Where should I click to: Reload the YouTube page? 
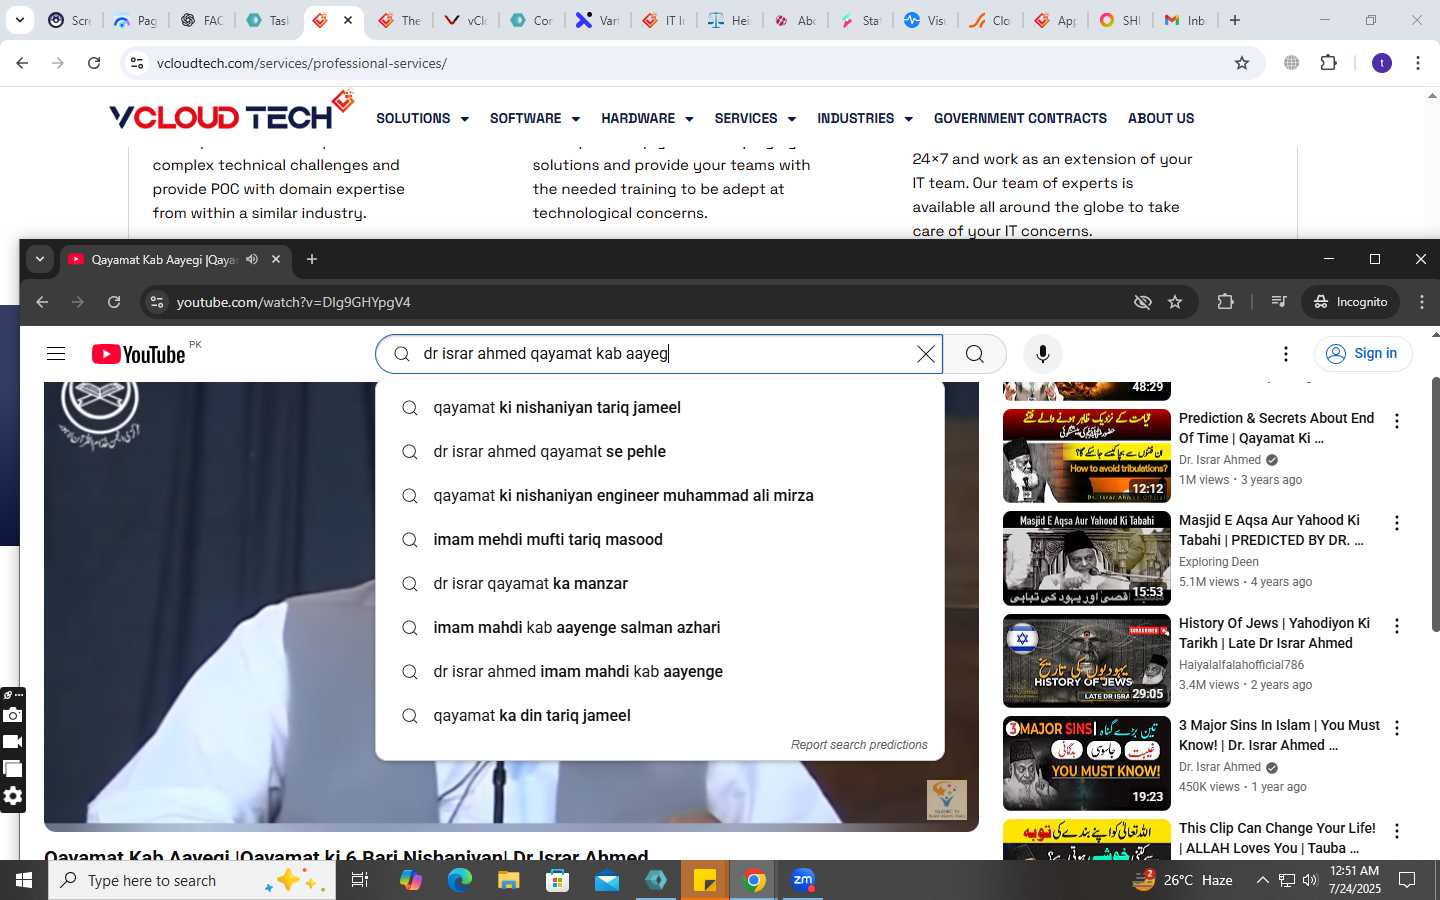(x=114, y=302)
